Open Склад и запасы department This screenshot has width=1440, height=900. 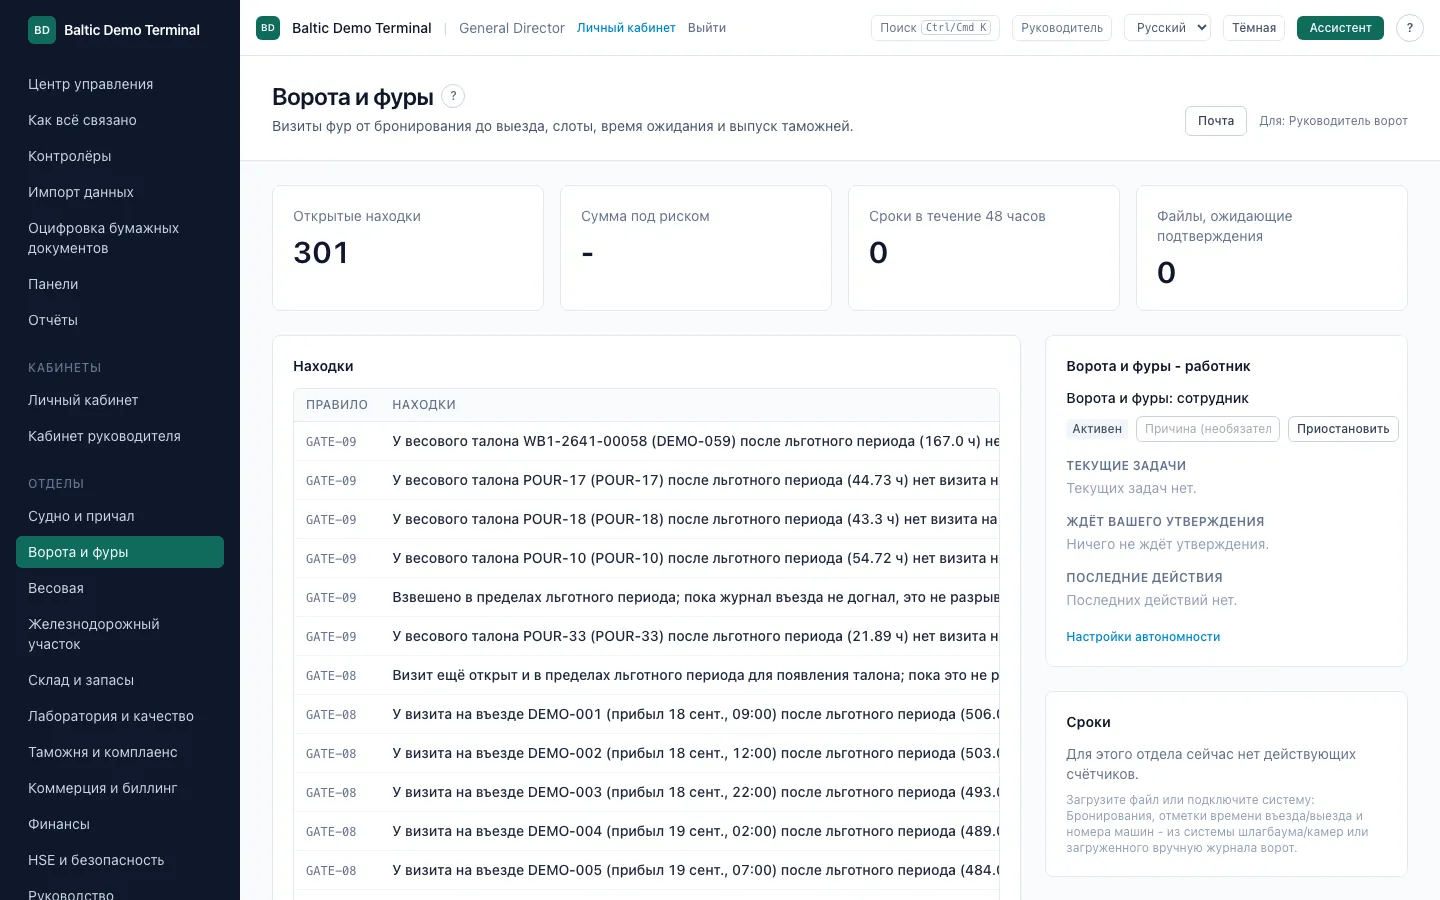[x=120, y=680]
